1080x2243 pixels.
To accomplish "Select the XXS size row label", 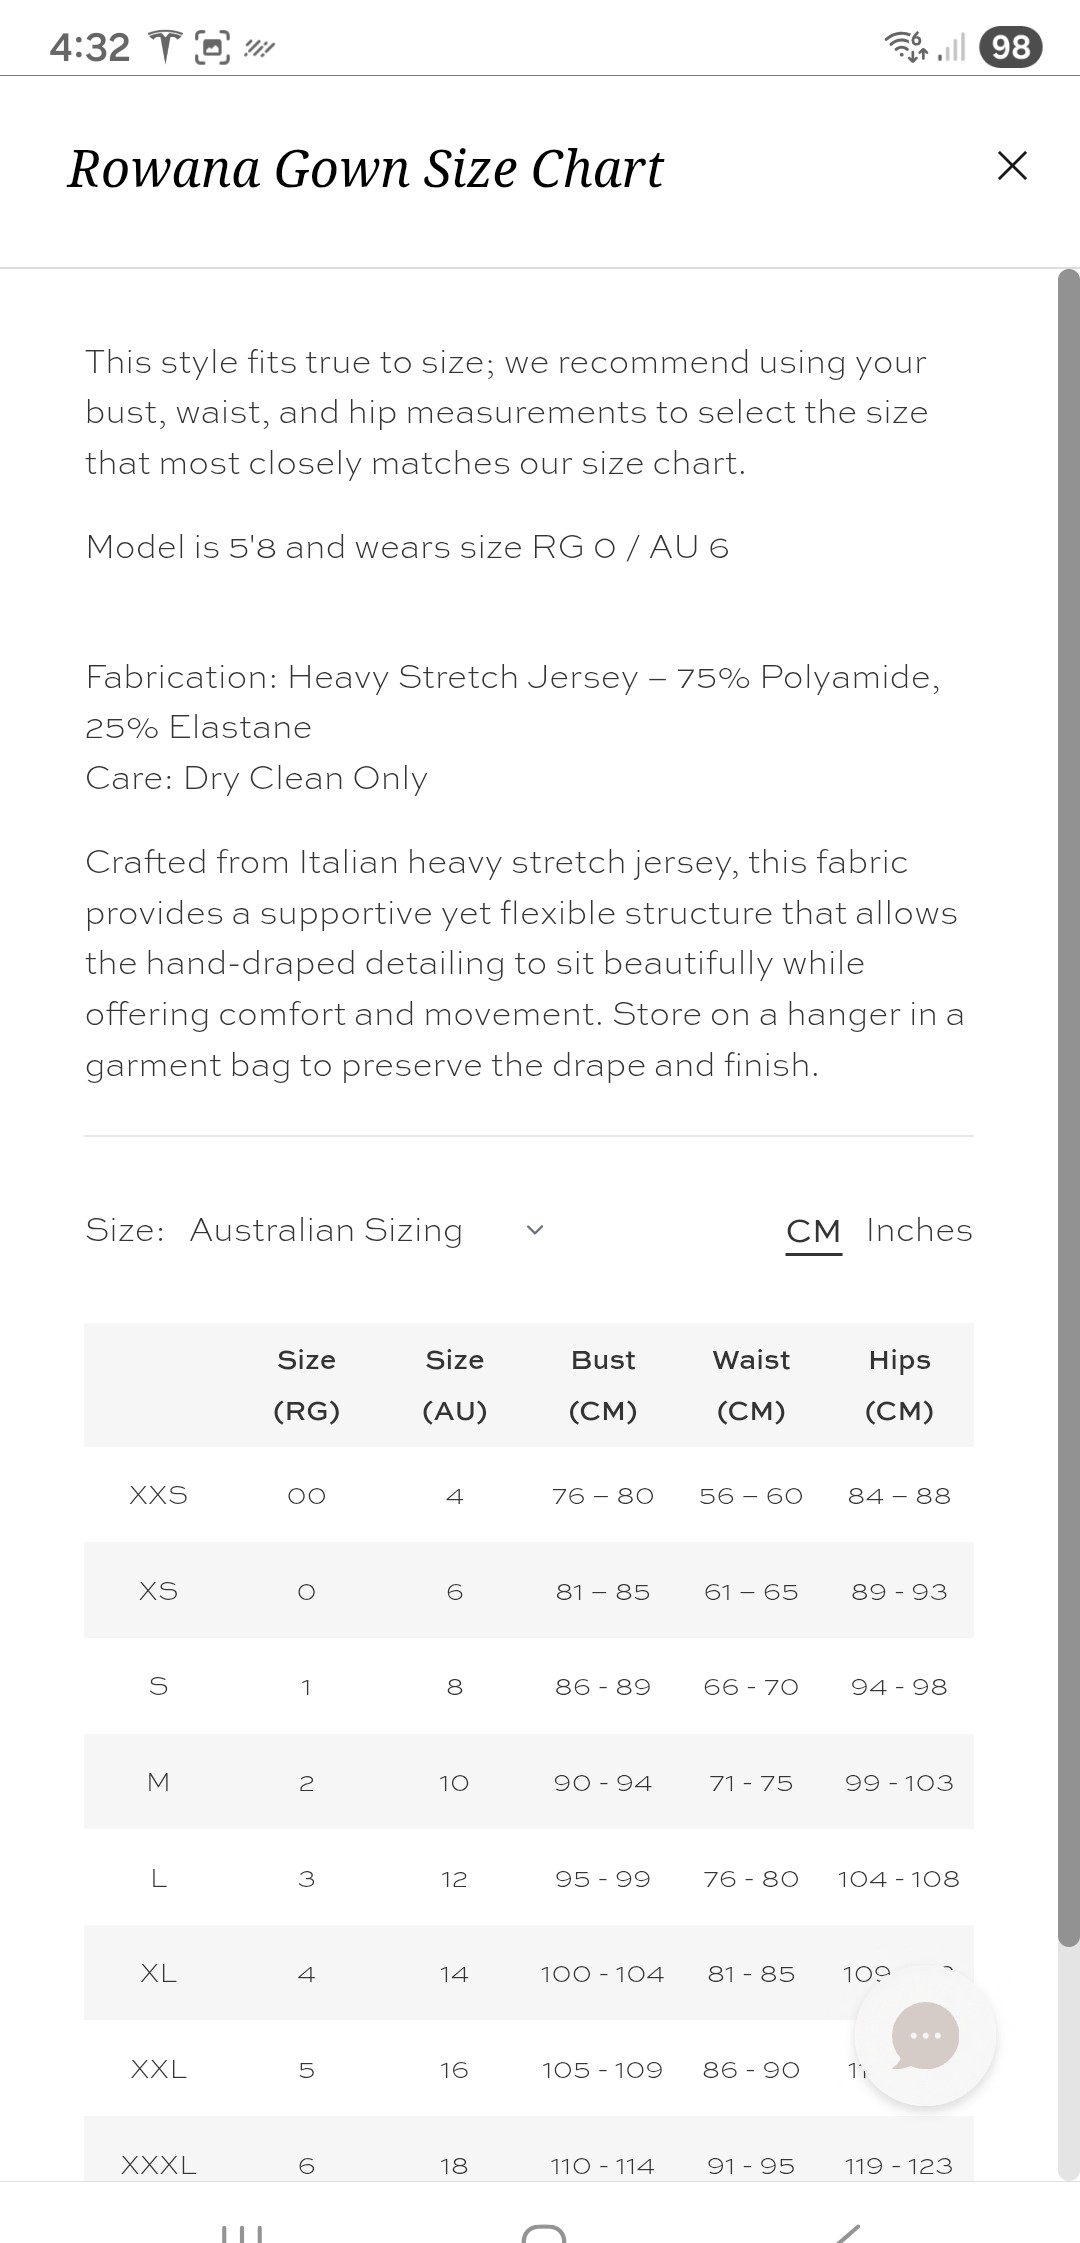I will [x=158, y=1495].
